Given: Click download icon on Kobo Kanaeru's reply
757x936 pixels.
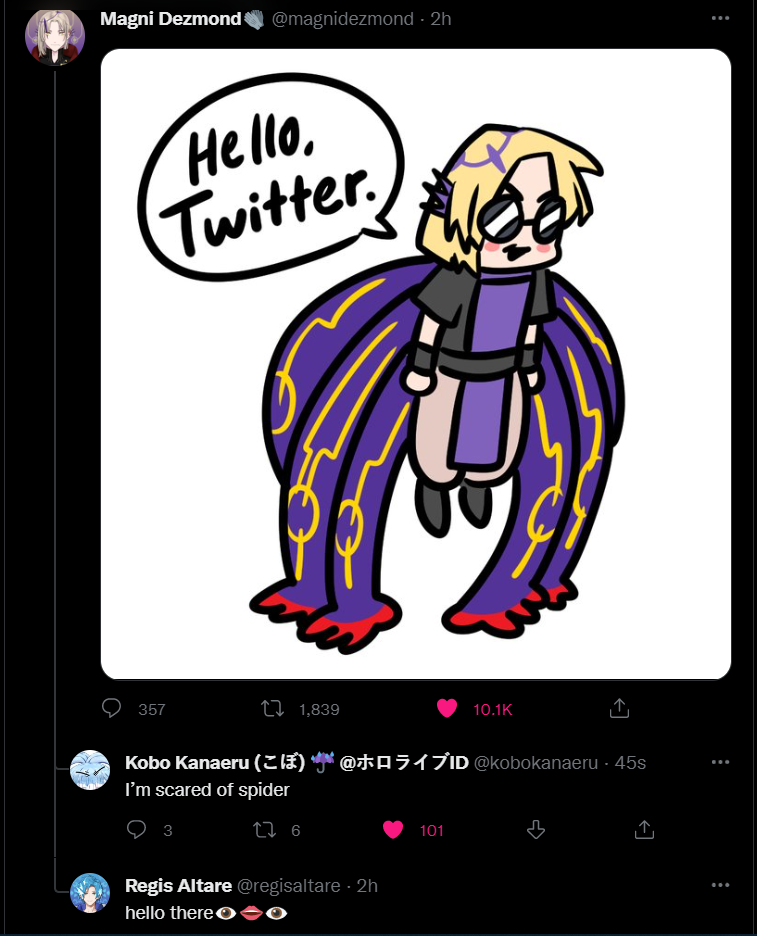Looking at the screenshot, I should [x=536, y=829].
